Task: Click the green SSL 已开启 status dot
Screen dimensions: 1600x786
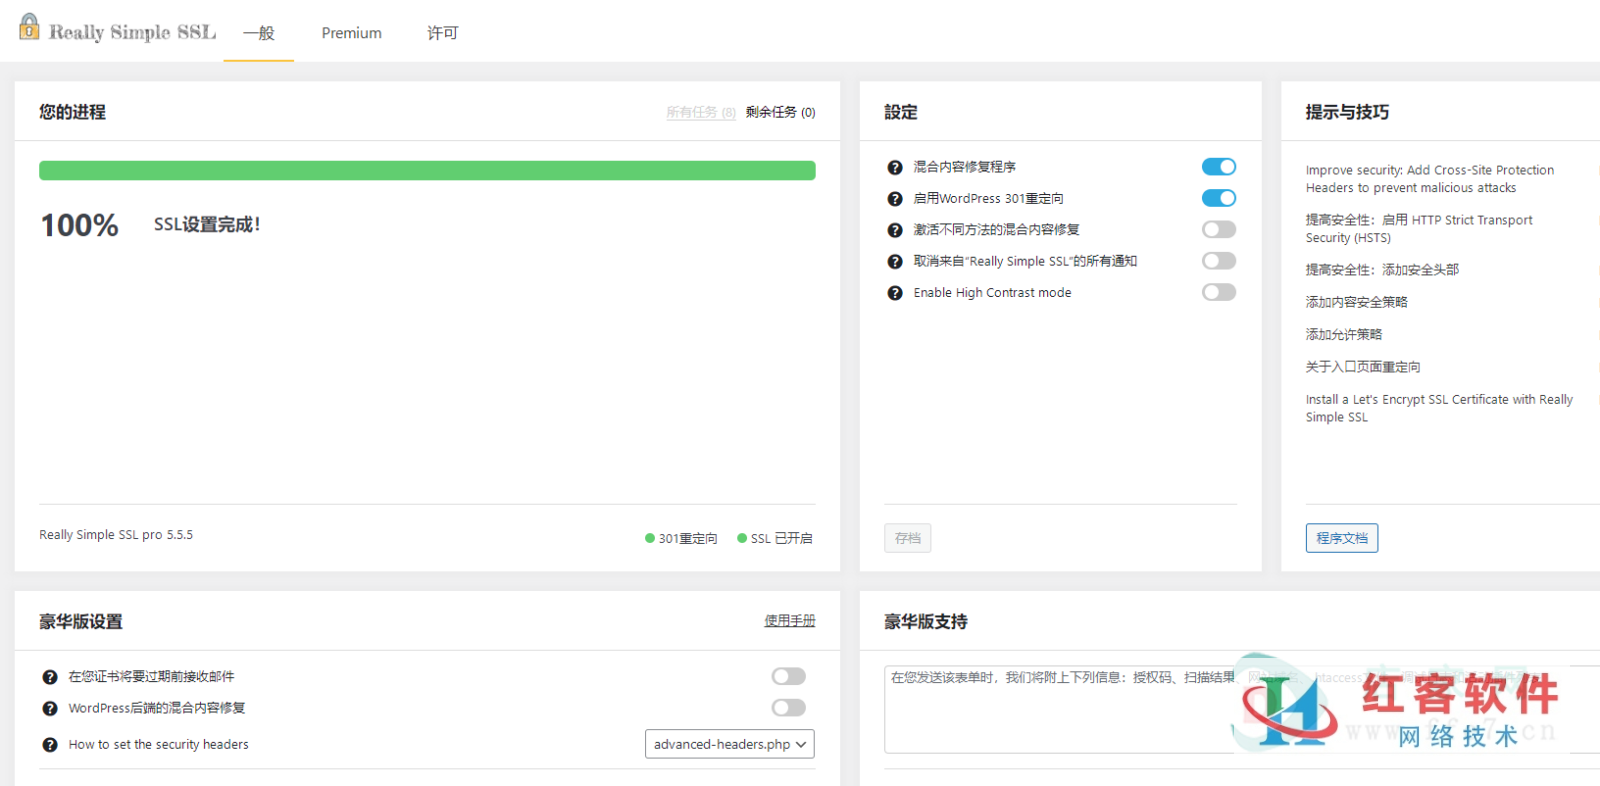Action: (742, 538)
